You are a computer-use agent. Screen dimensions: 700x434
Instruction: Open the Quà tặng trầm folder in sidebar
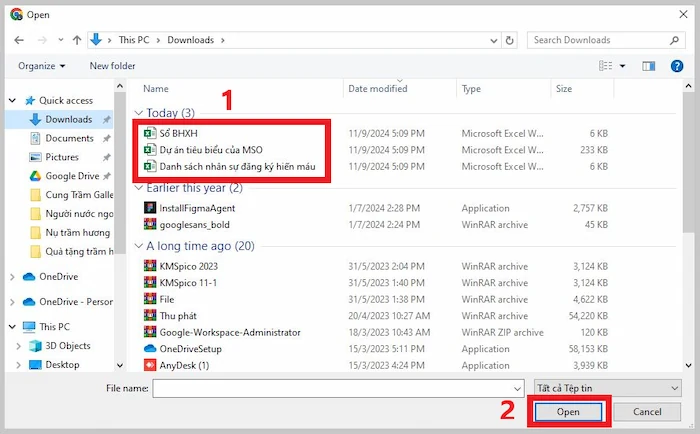[71, 251]
